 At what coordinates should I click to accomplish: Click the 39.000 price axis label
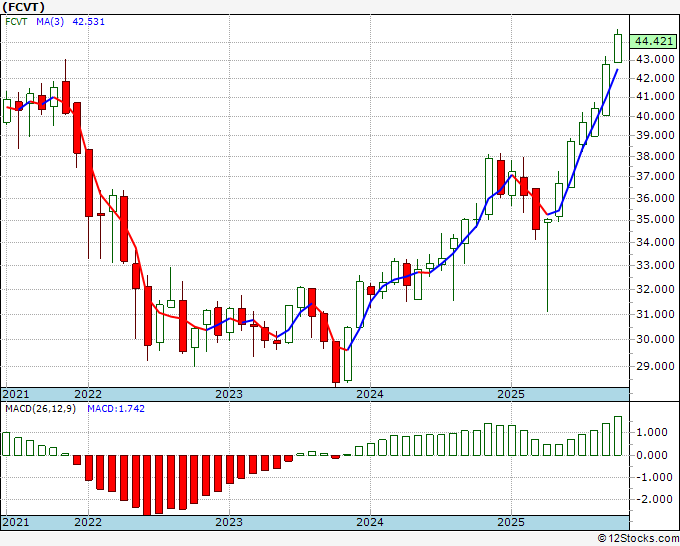point(655,135)
